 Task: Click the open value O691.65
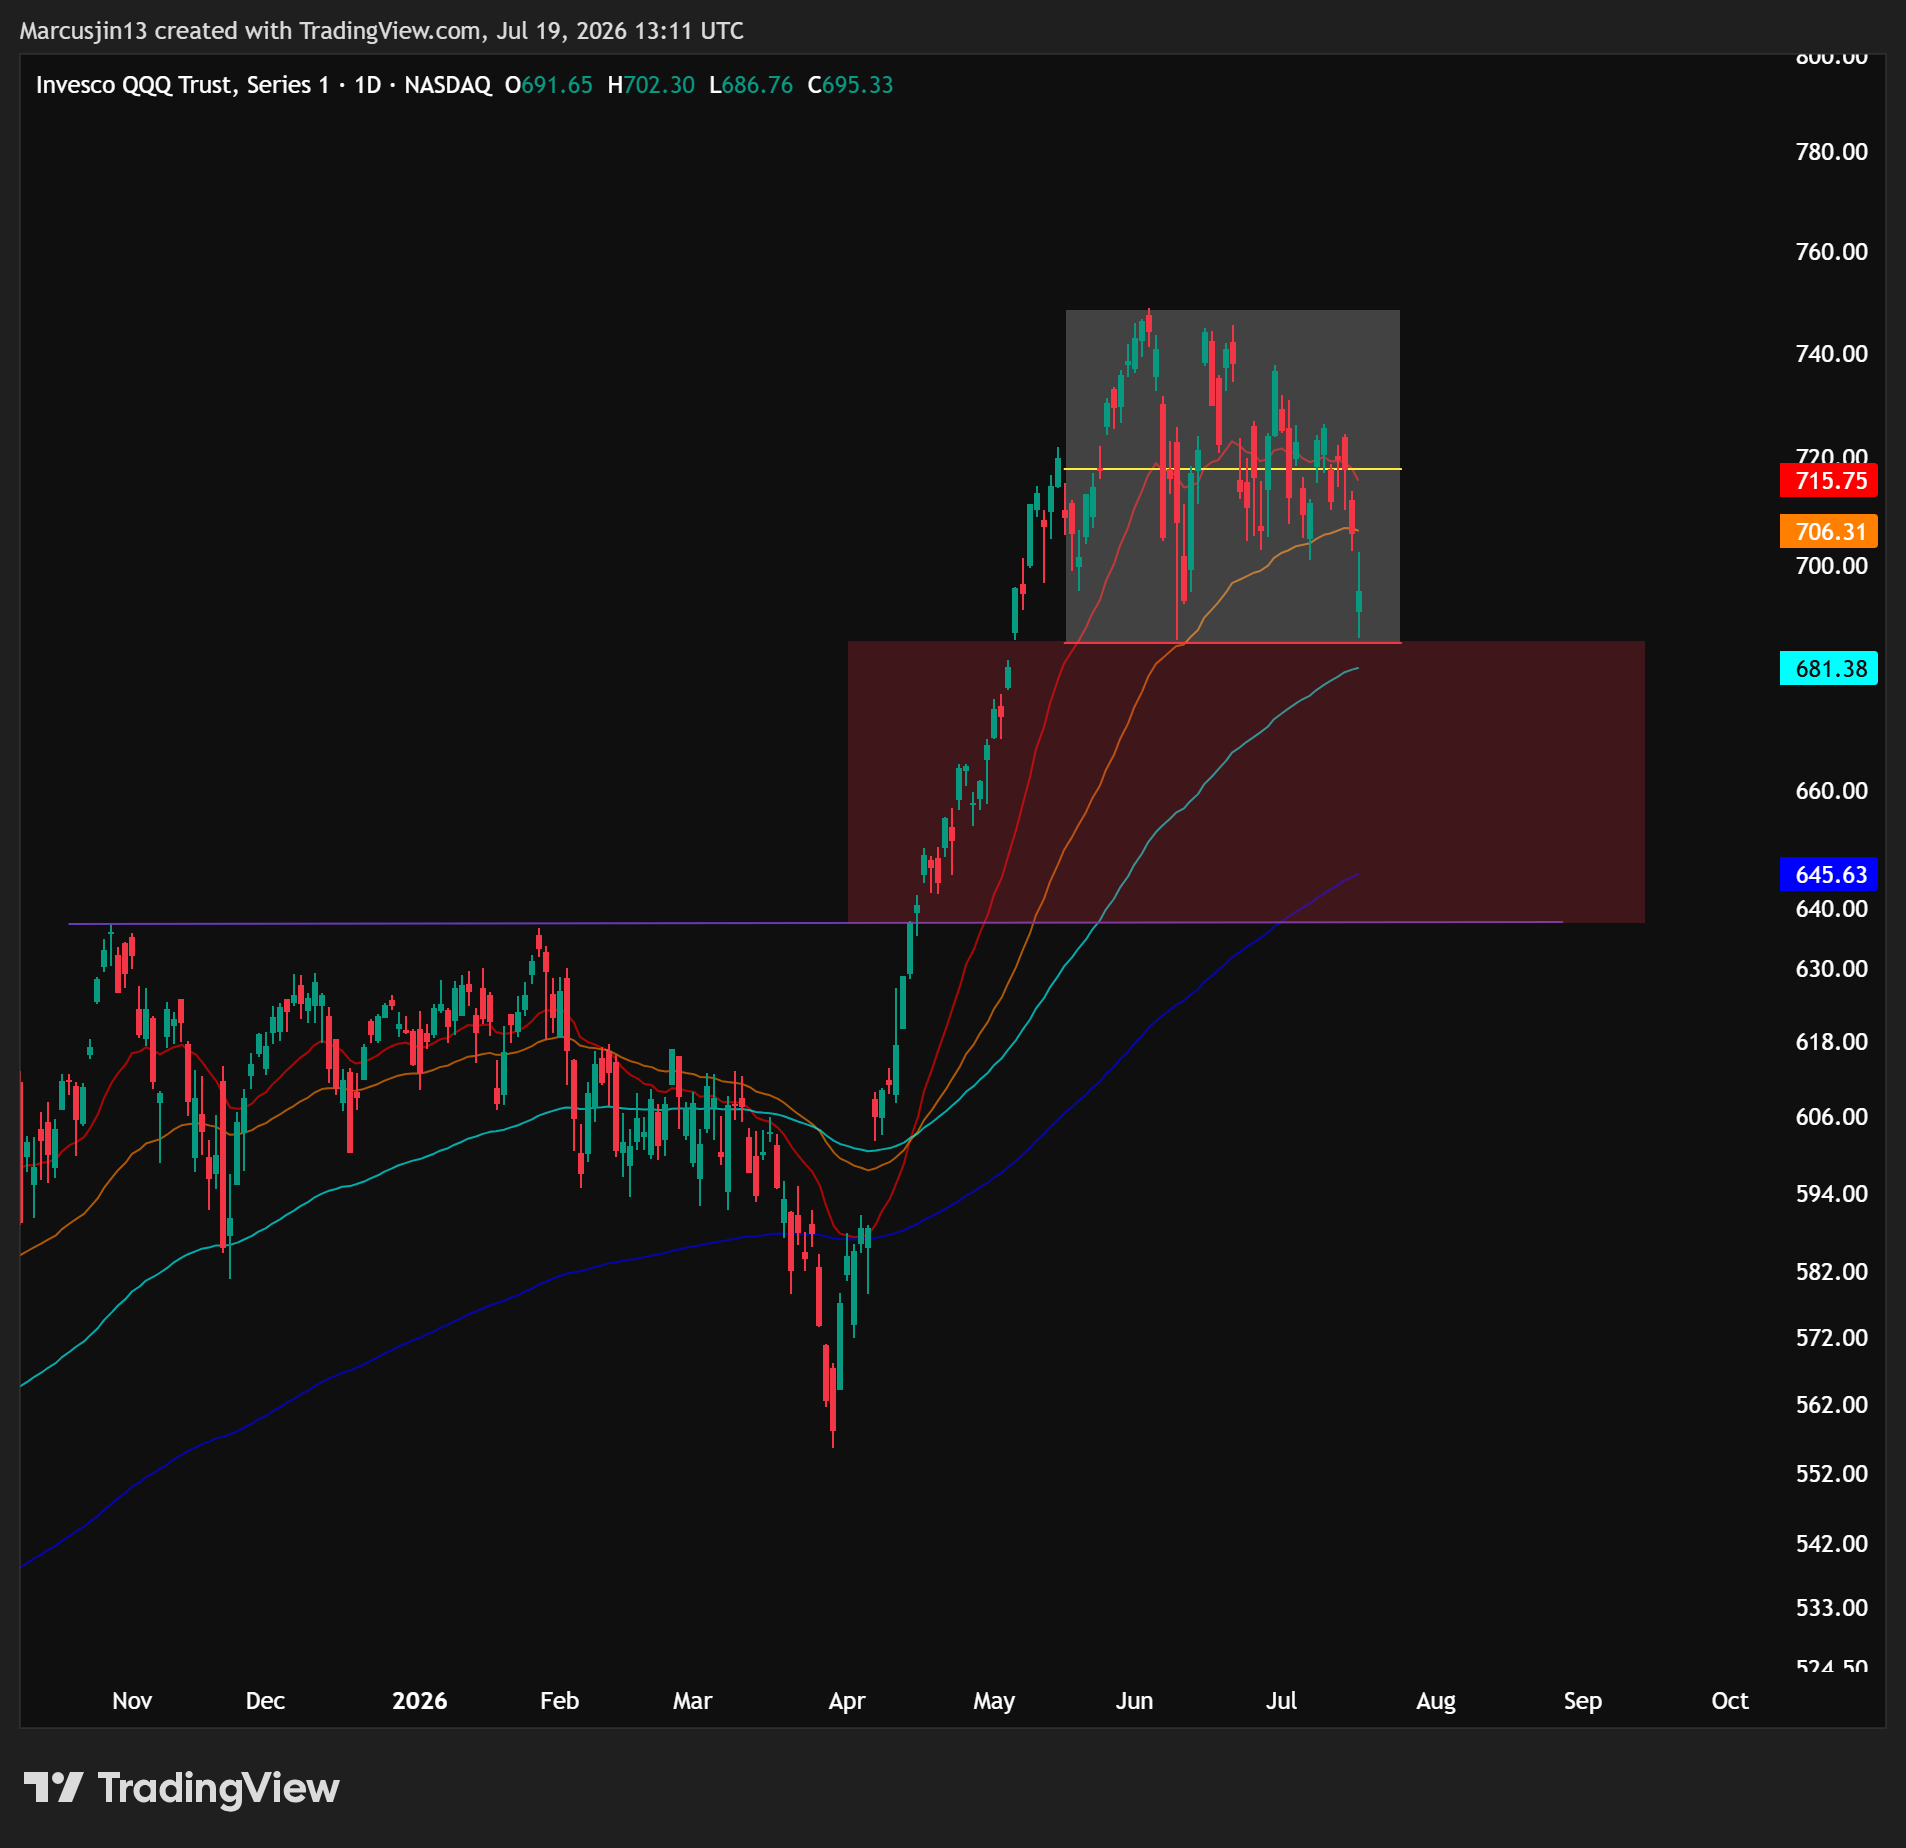pyautogui.click(x=549, y=85)
